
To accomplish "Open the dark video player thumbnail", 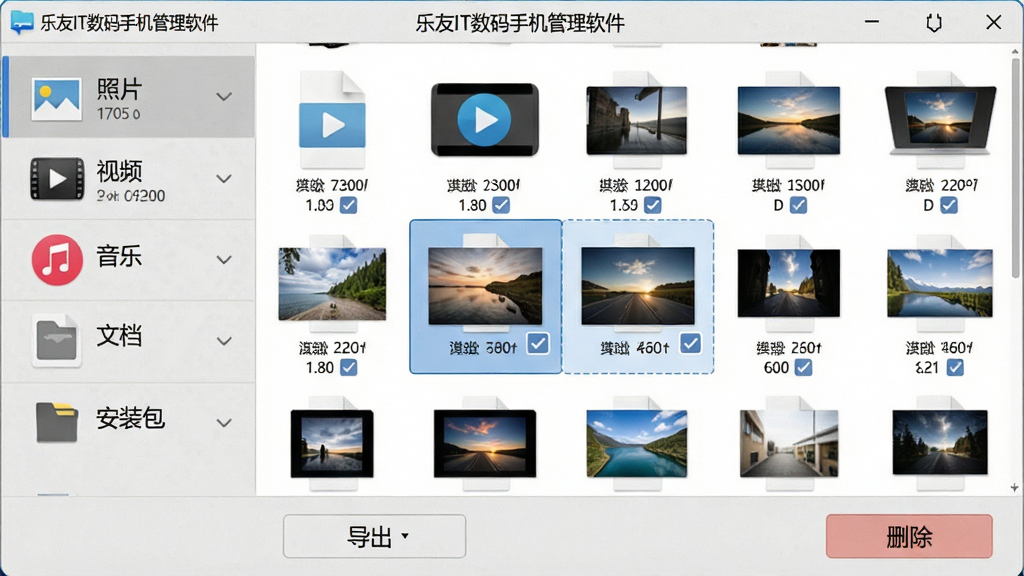I will (485, 120).
